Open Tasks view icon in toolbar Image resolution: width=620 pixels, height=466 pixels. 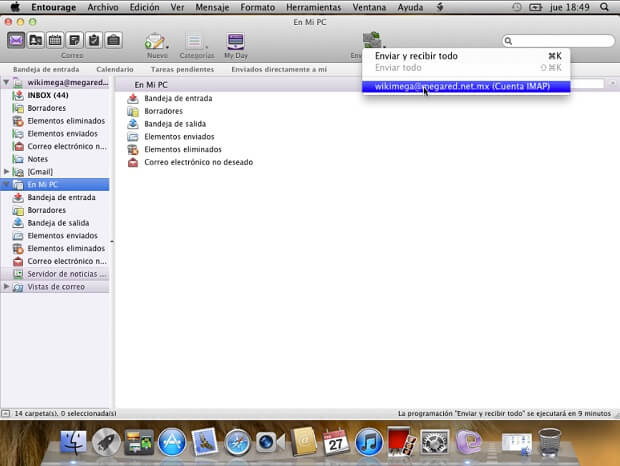click(94, 40)
